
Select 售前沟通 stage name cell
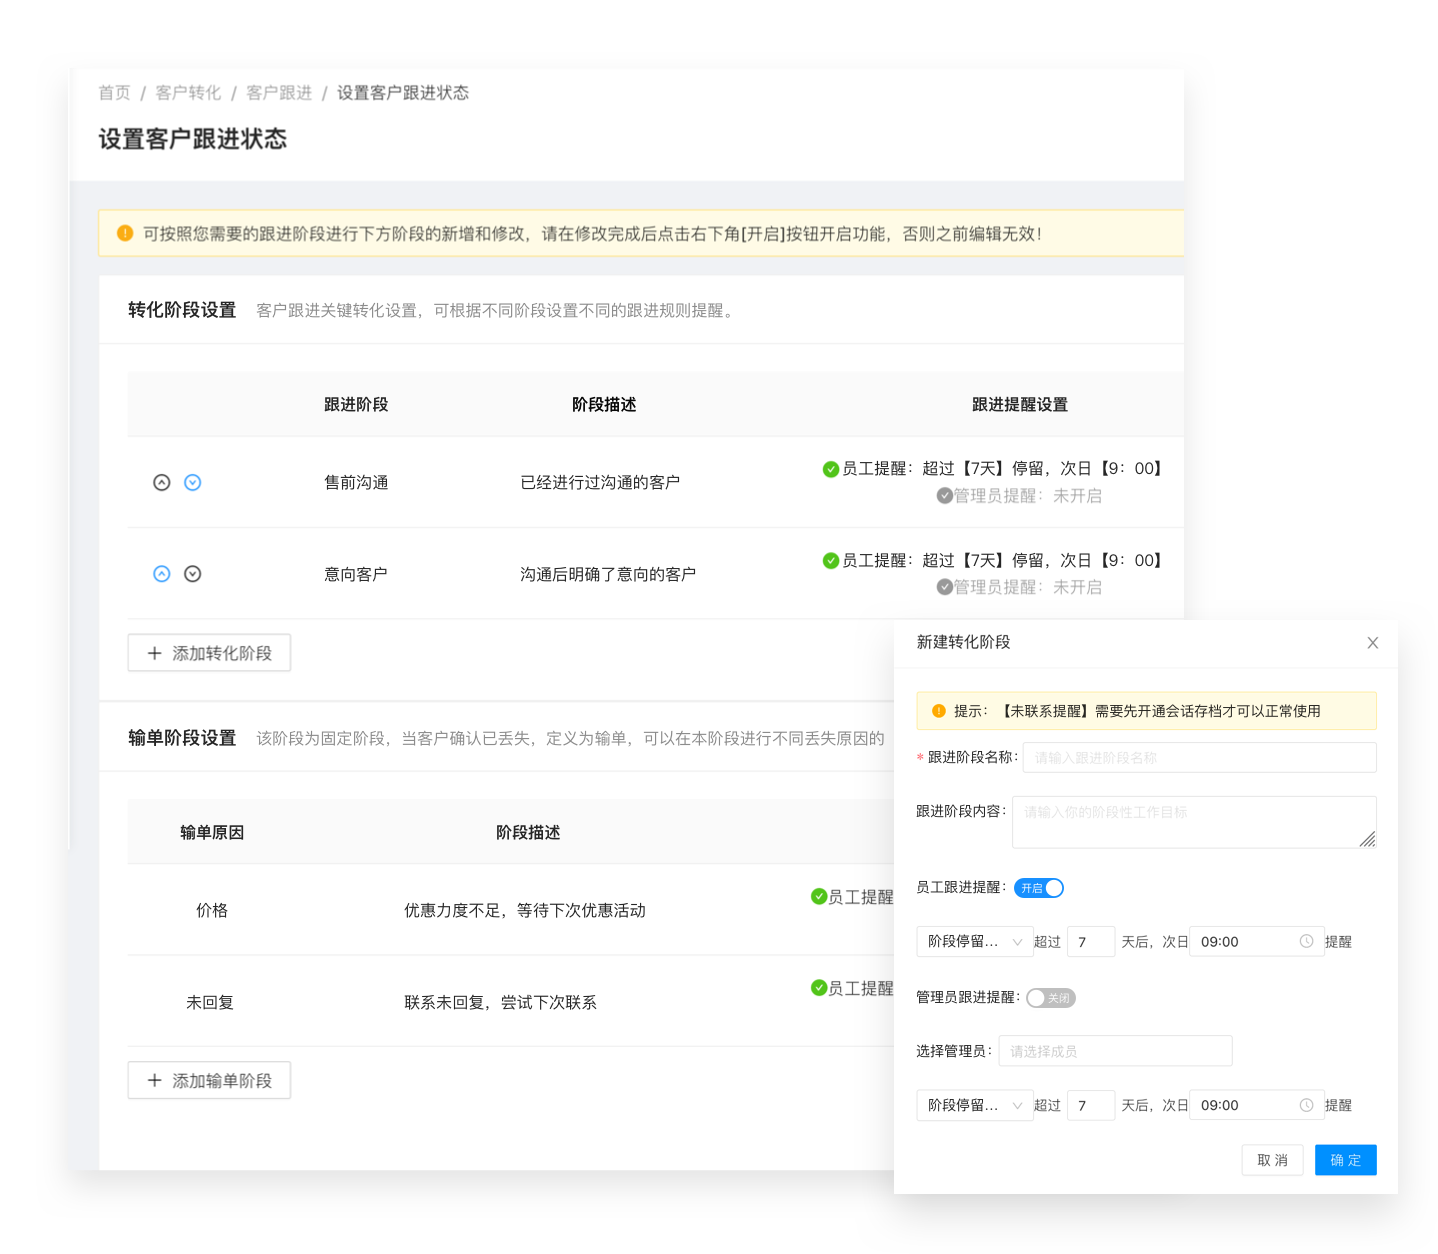click(x=356, y=483)
